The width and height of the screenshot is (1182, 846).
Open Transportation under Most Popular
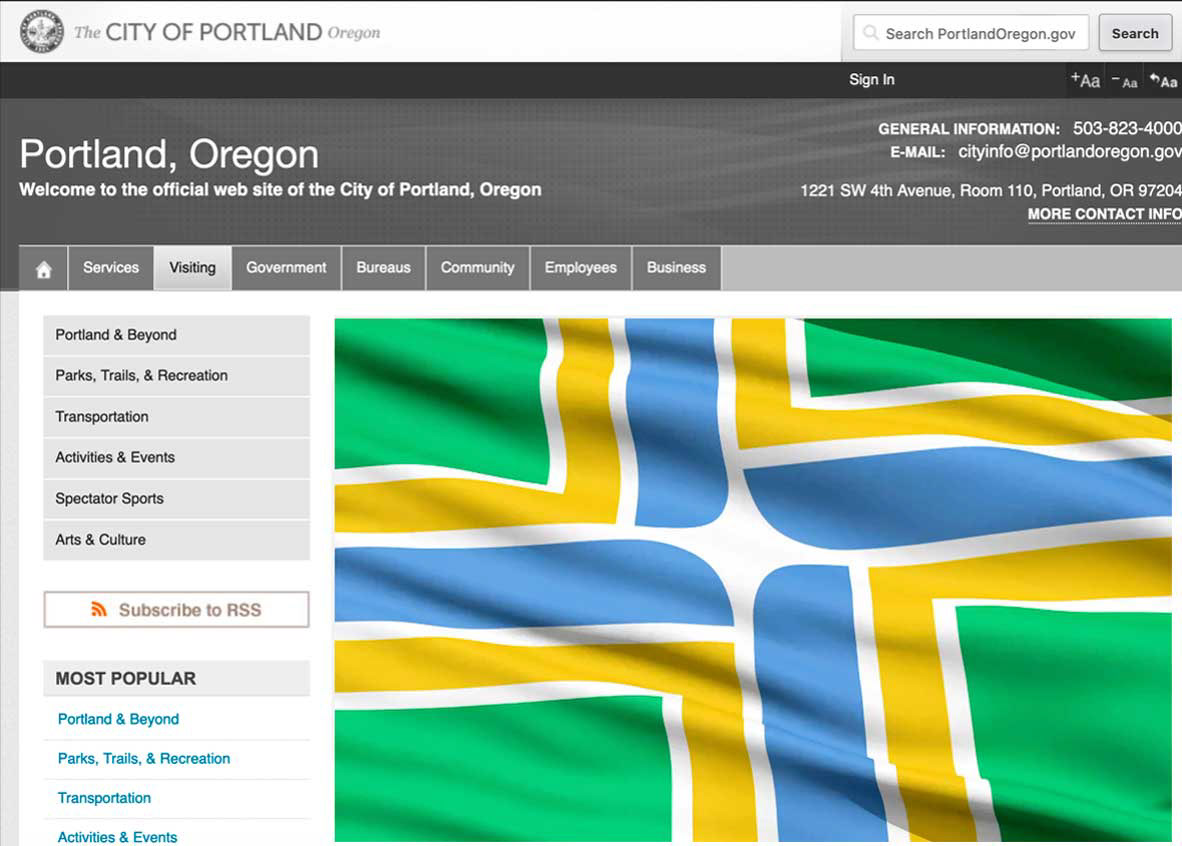click(x=104, y=798)
